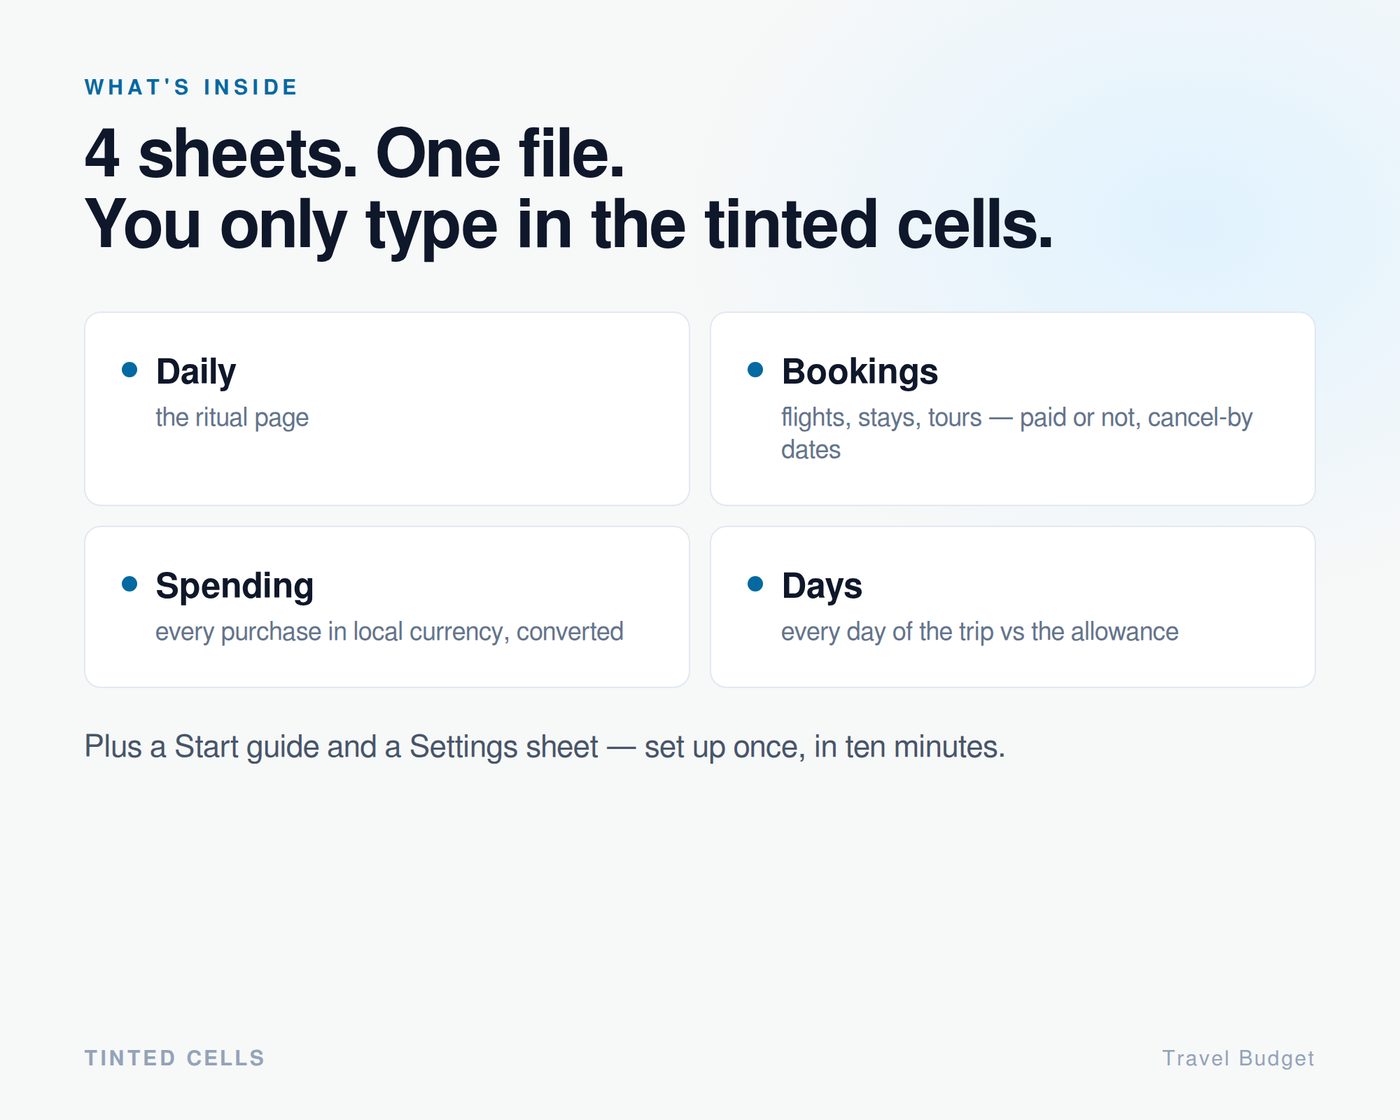The width and height of the screenshot is (1400, 1120).
Task: Select the Spending card title
Action: coord(235,586)
